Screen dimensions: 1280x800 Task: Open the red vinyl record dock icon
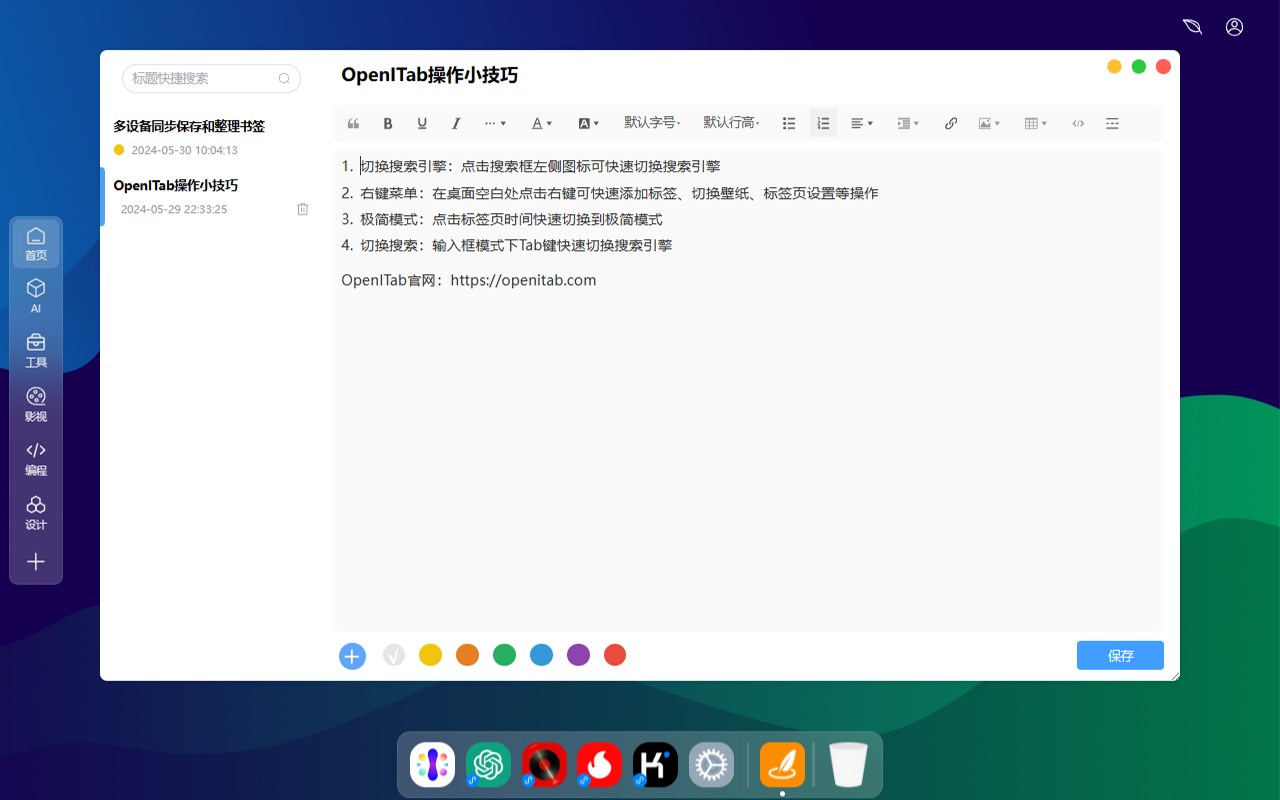(544, 765)
